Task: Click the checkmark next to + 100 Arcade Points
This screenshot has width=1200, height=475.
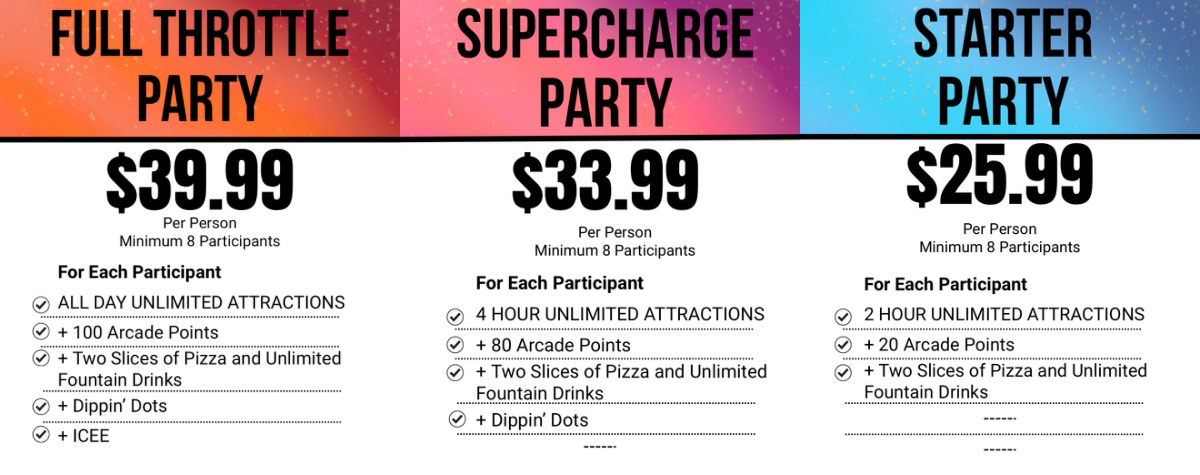Action: [41, 332]
